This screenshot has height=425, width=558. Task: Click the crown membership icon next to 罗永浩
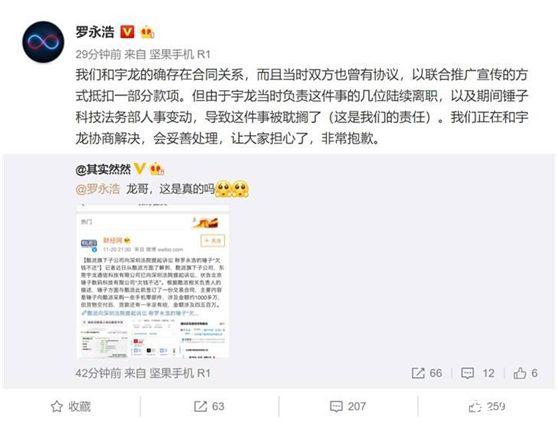coord(147,32)
